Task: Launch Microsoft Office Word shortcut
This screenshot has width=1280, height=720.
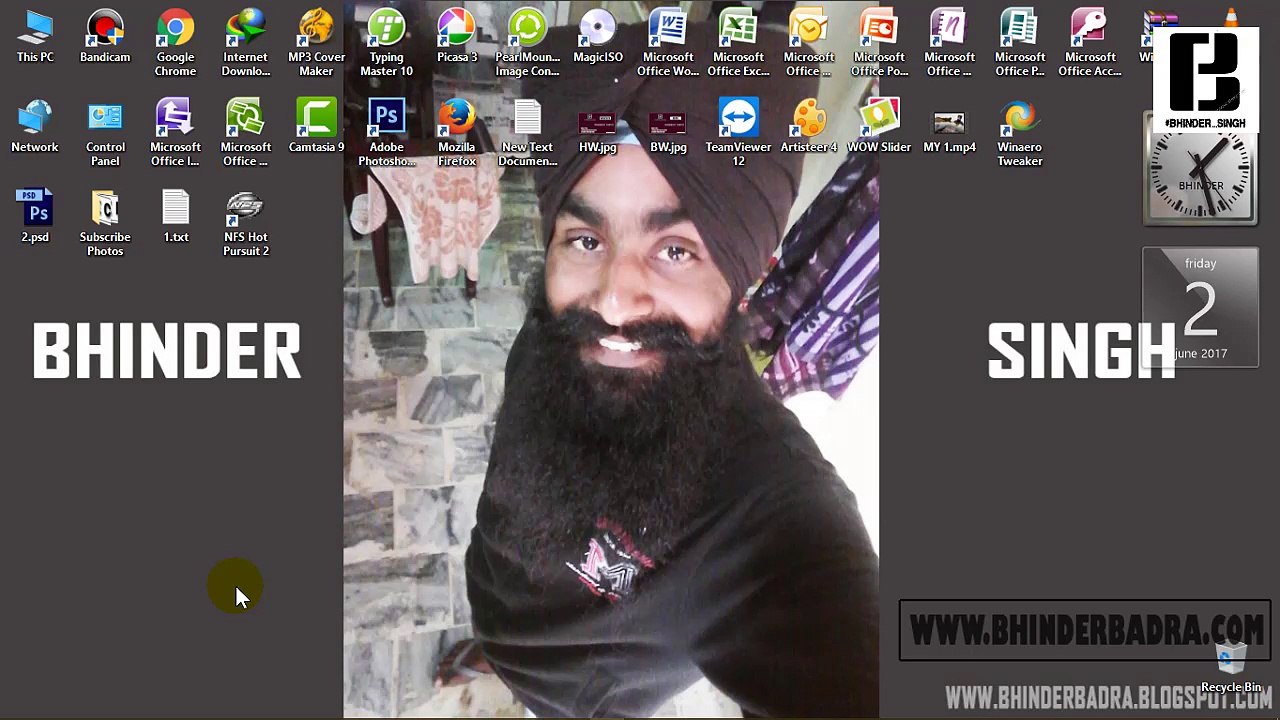Action: tap(668, 43)
